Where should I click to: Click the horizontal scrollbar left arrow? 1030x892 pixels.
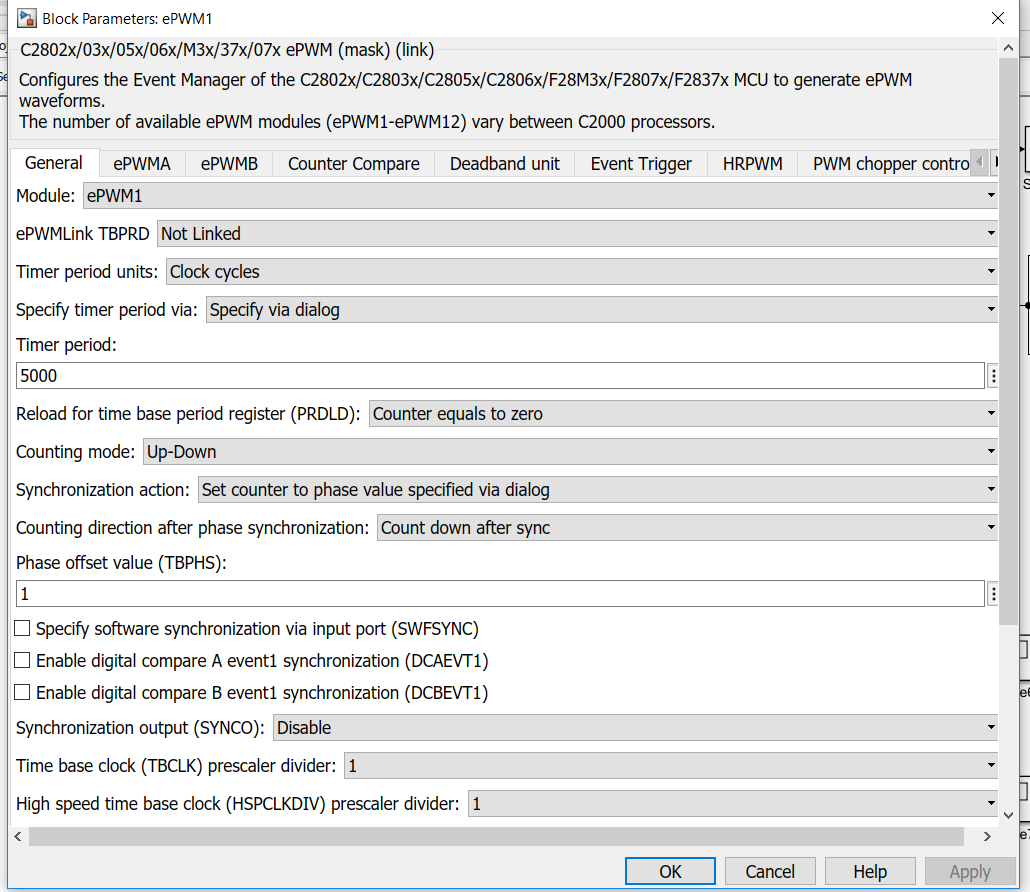point(18,836)
